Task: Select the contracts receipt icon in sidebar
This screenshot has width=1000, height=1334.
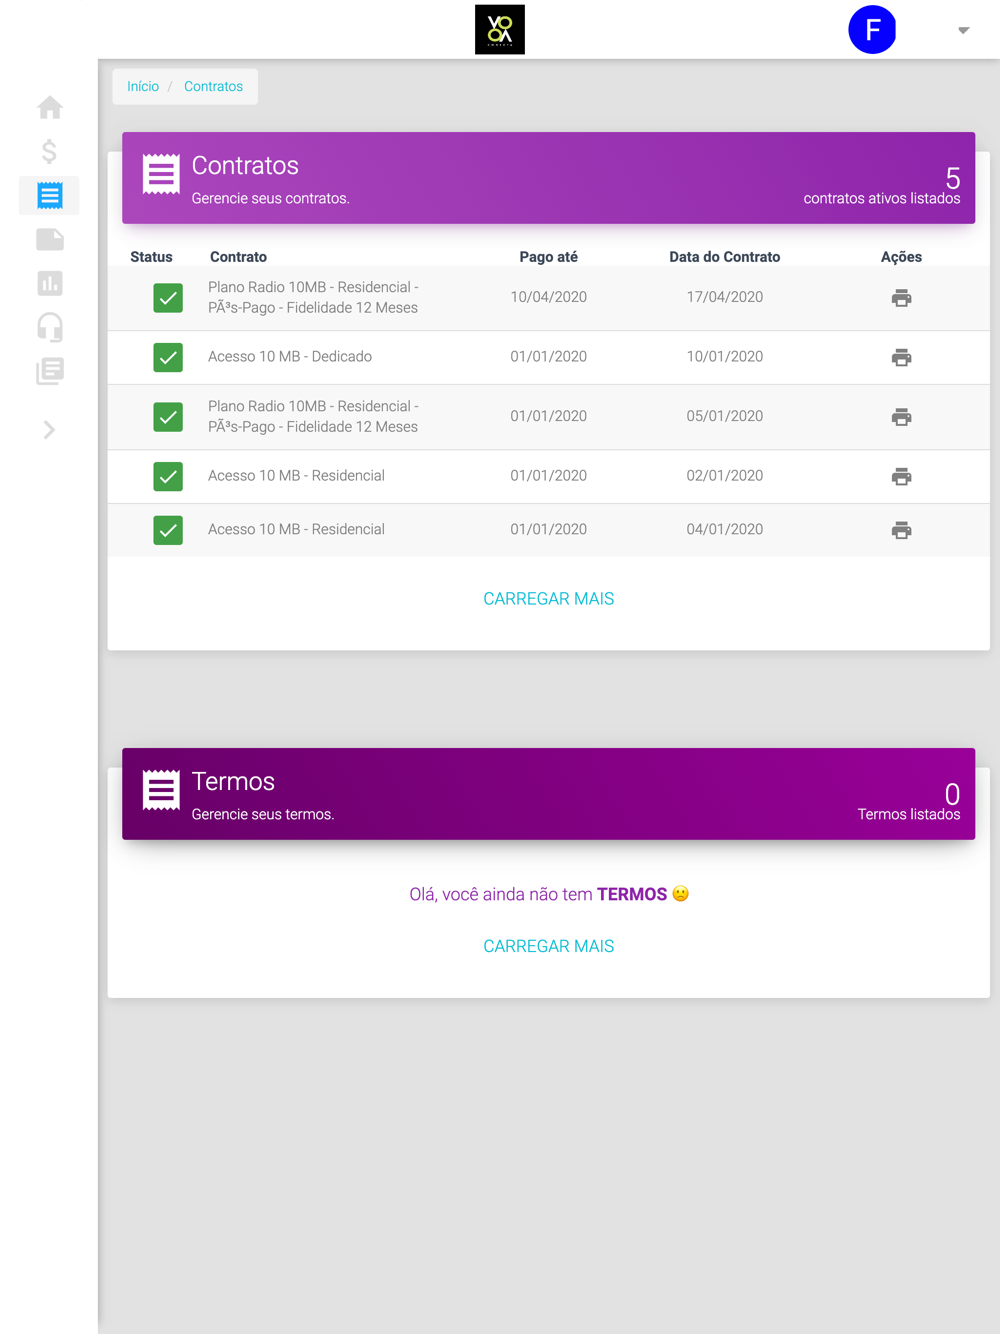Action: (x=50, y=195)
